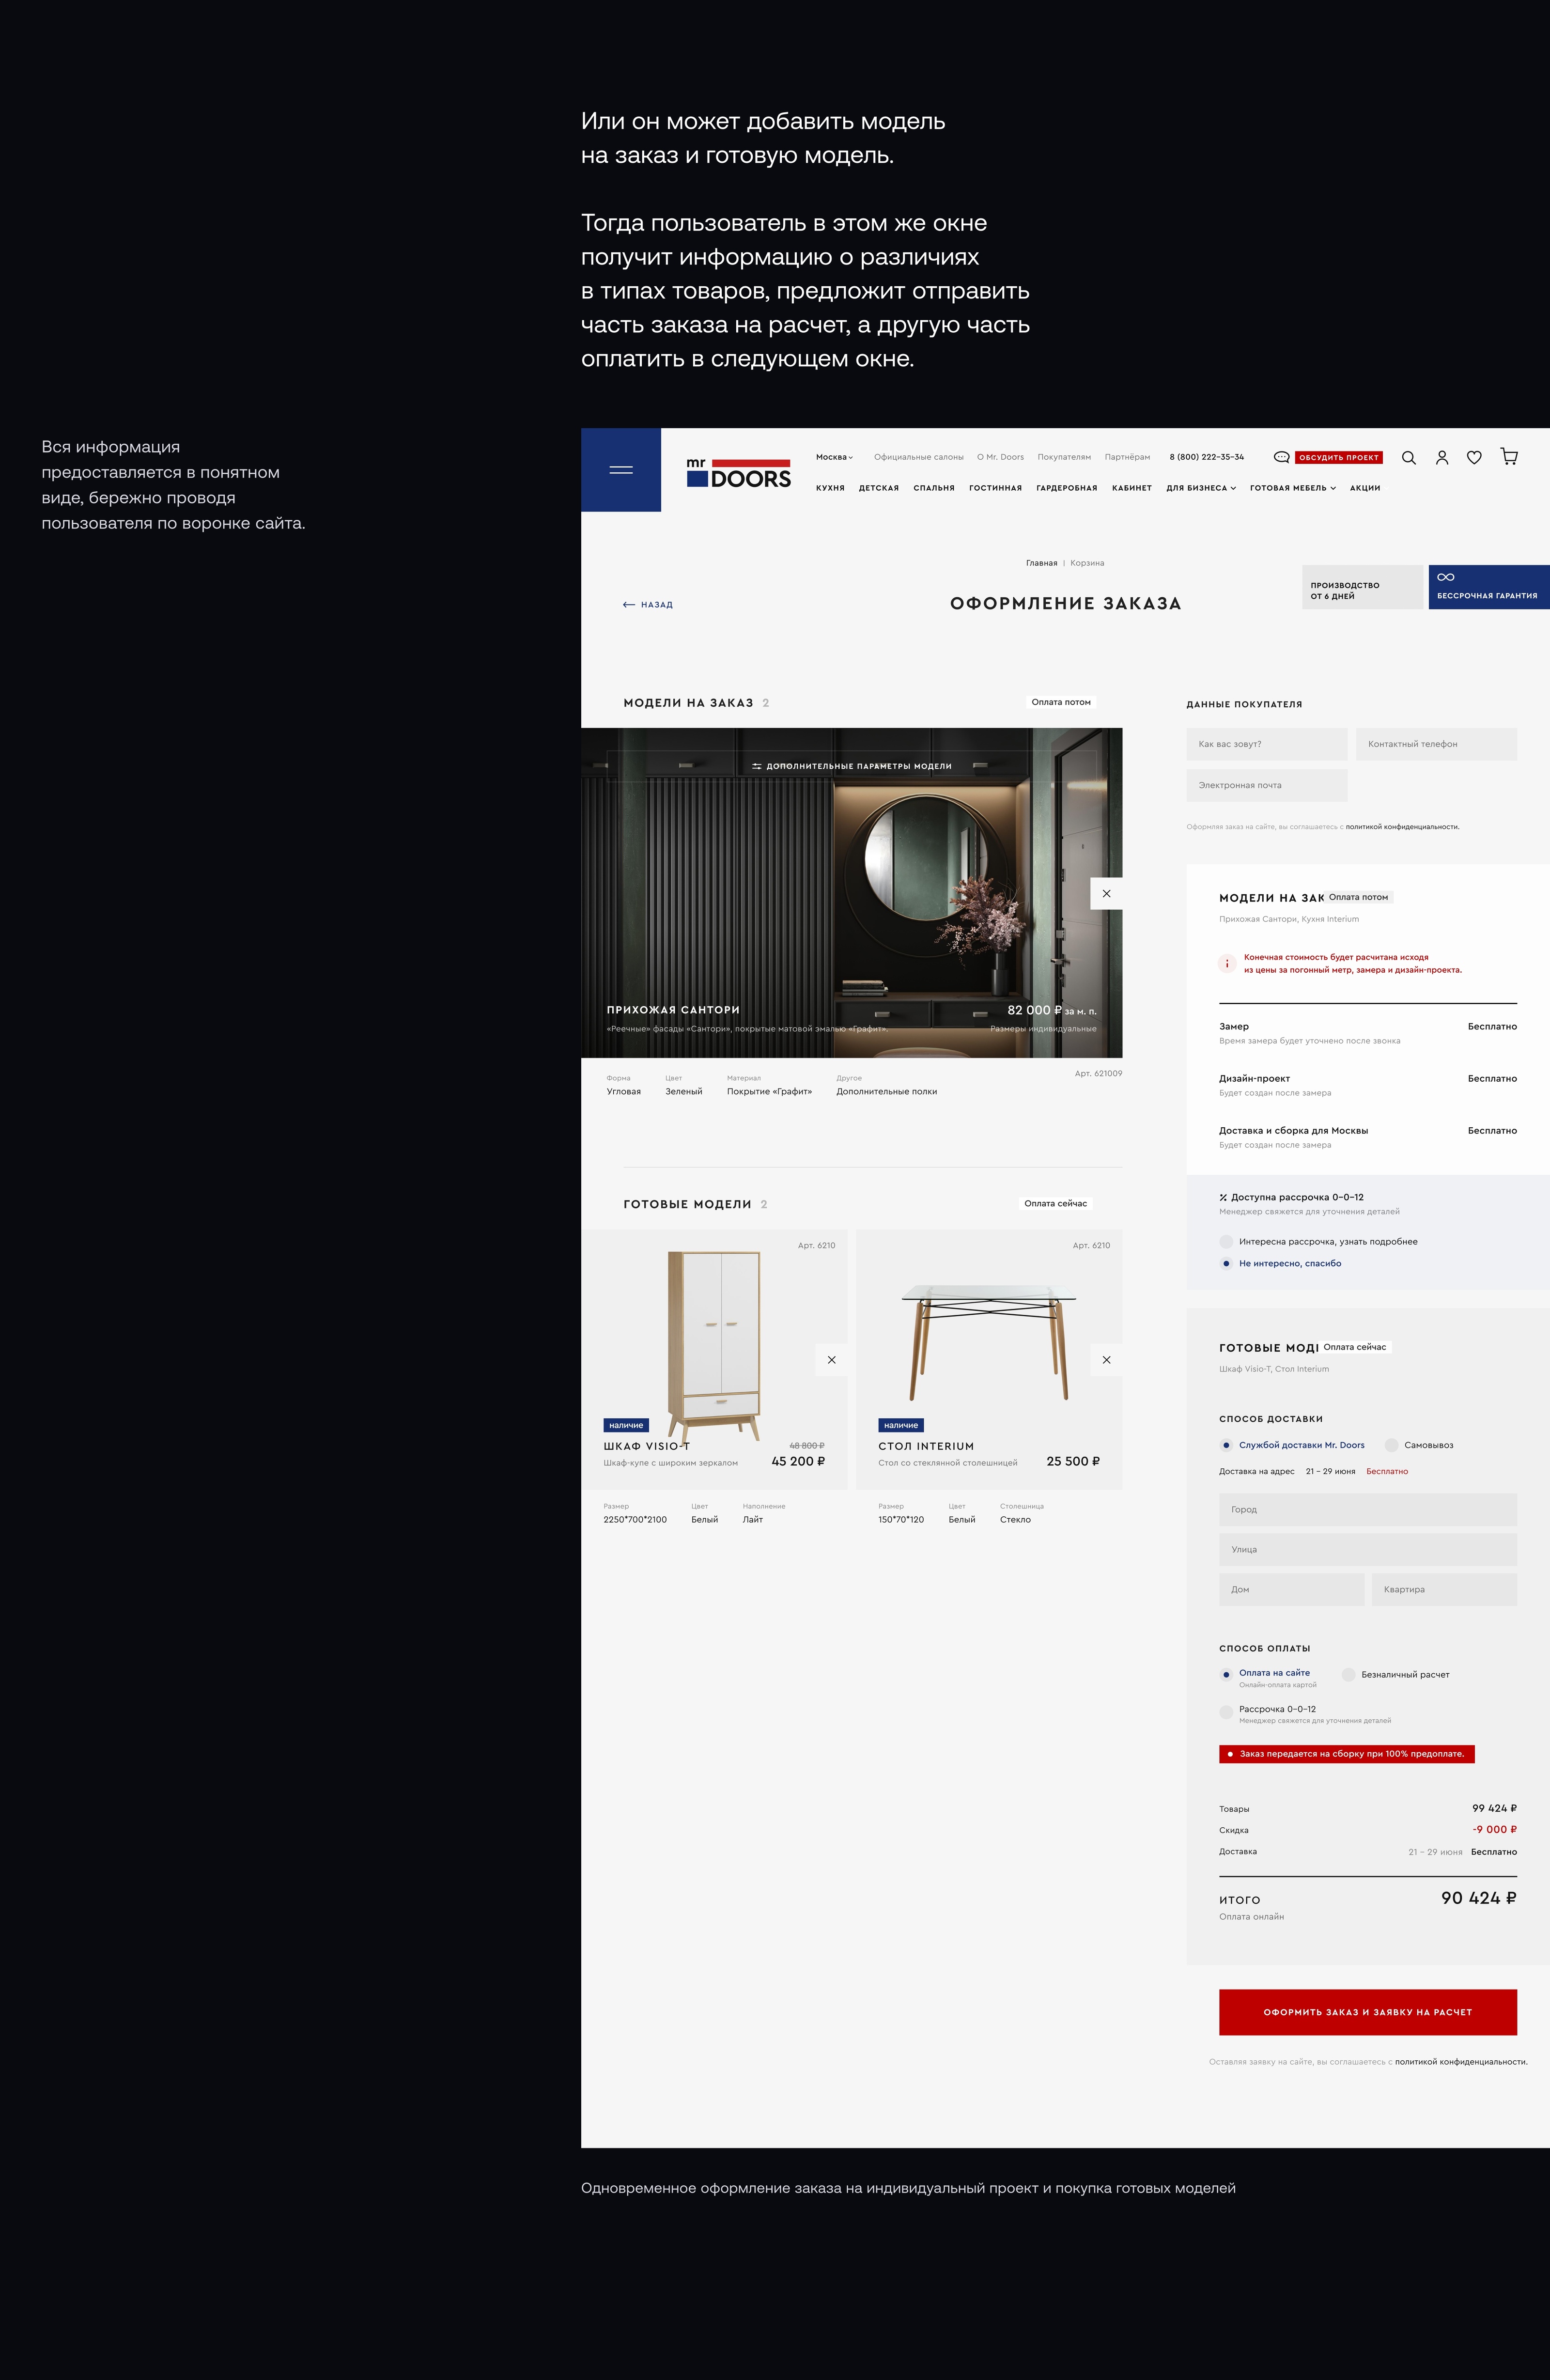The width and height of the screenshot is (1550, 2380).
Task: Open the shopping cart icon
Action: pyautogui.click(x=1509, y=457)
